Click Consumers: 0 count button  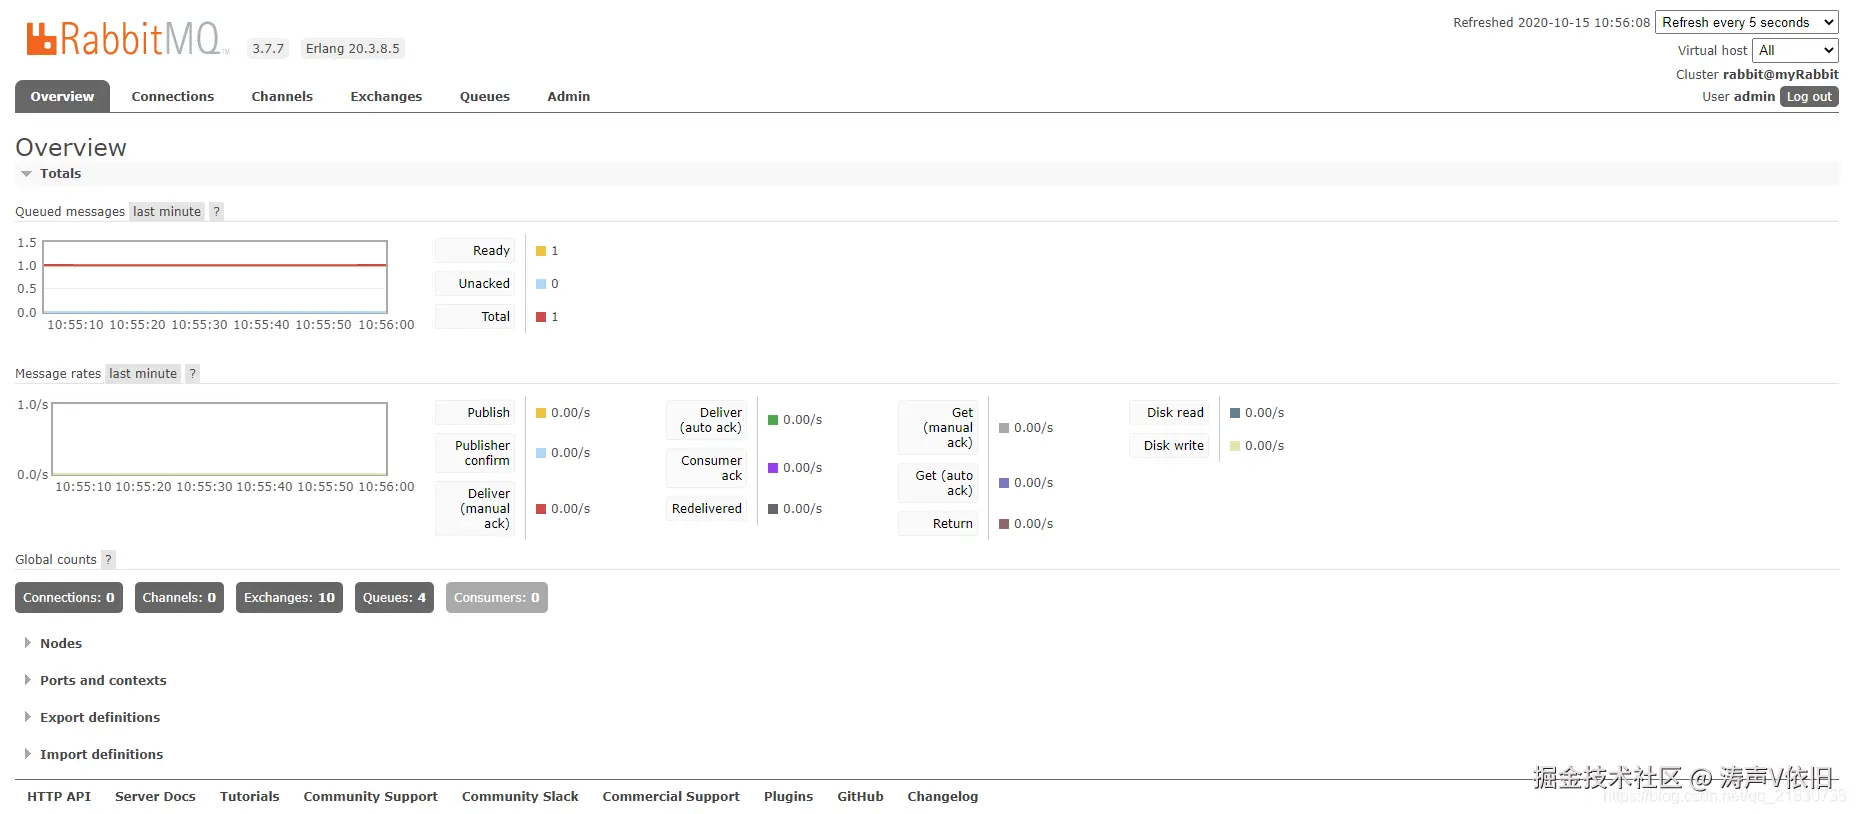(497, 598)
